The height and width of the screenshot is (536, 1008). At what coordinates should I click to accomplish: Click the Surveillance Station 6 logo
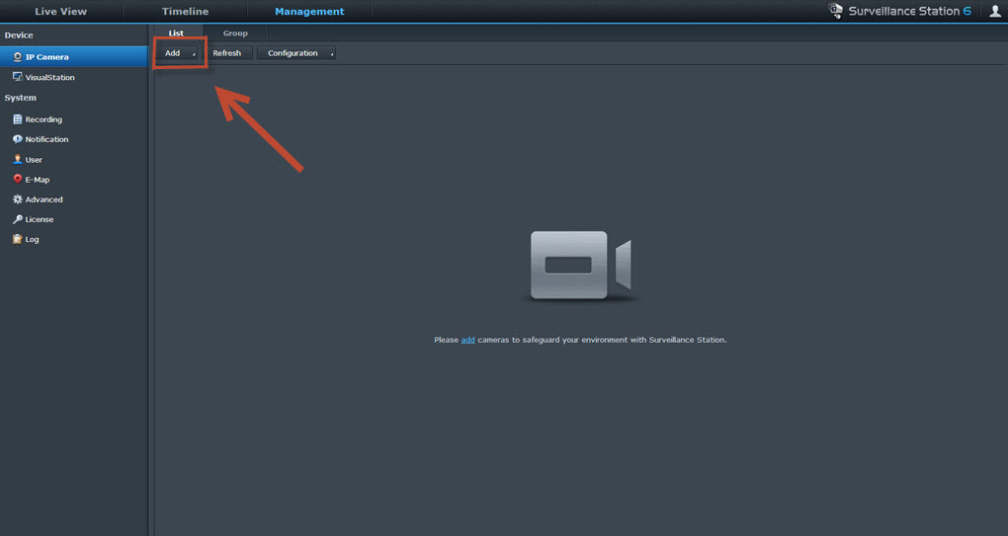899,11
